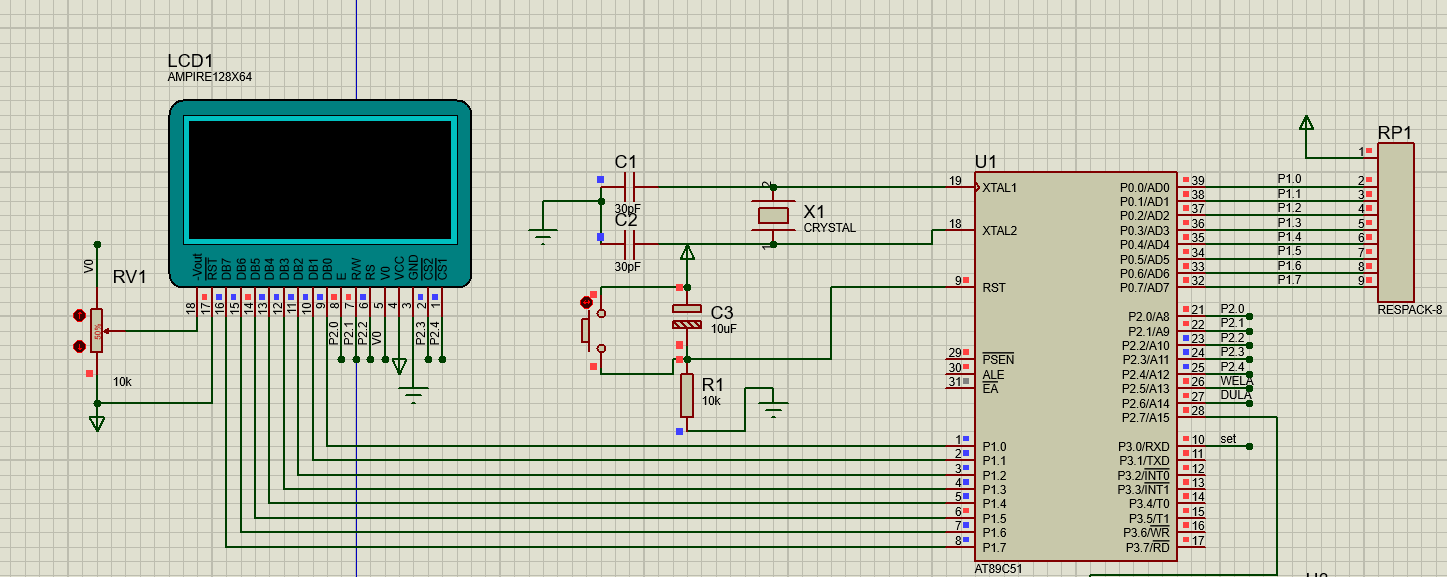Select the ground symbol left of C1 and C2

(543, 238)
